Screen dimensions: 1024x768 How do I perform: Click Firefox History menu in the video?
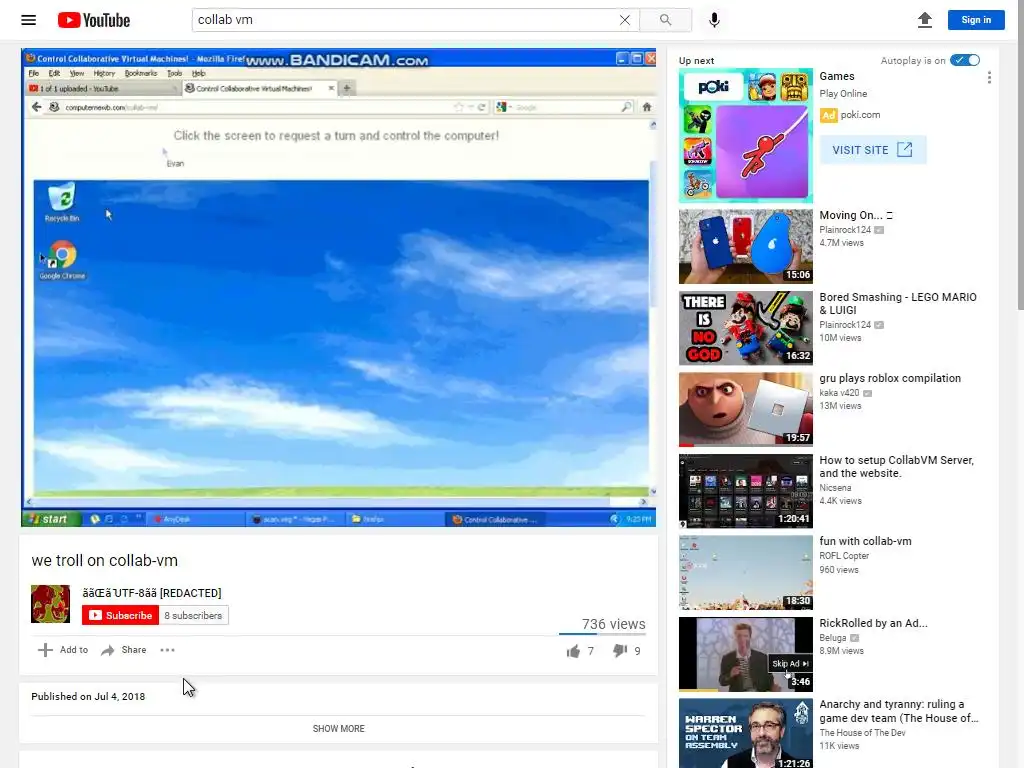(104, 73)
